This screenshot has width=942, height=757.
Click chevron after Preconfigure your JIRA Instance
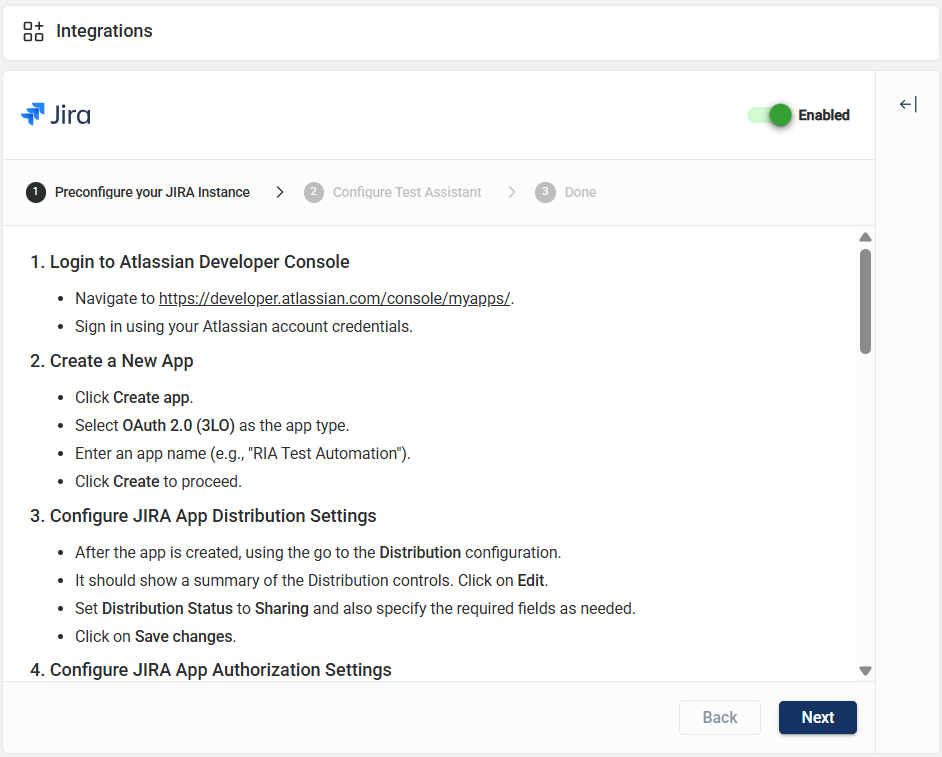tap(280, 192)
